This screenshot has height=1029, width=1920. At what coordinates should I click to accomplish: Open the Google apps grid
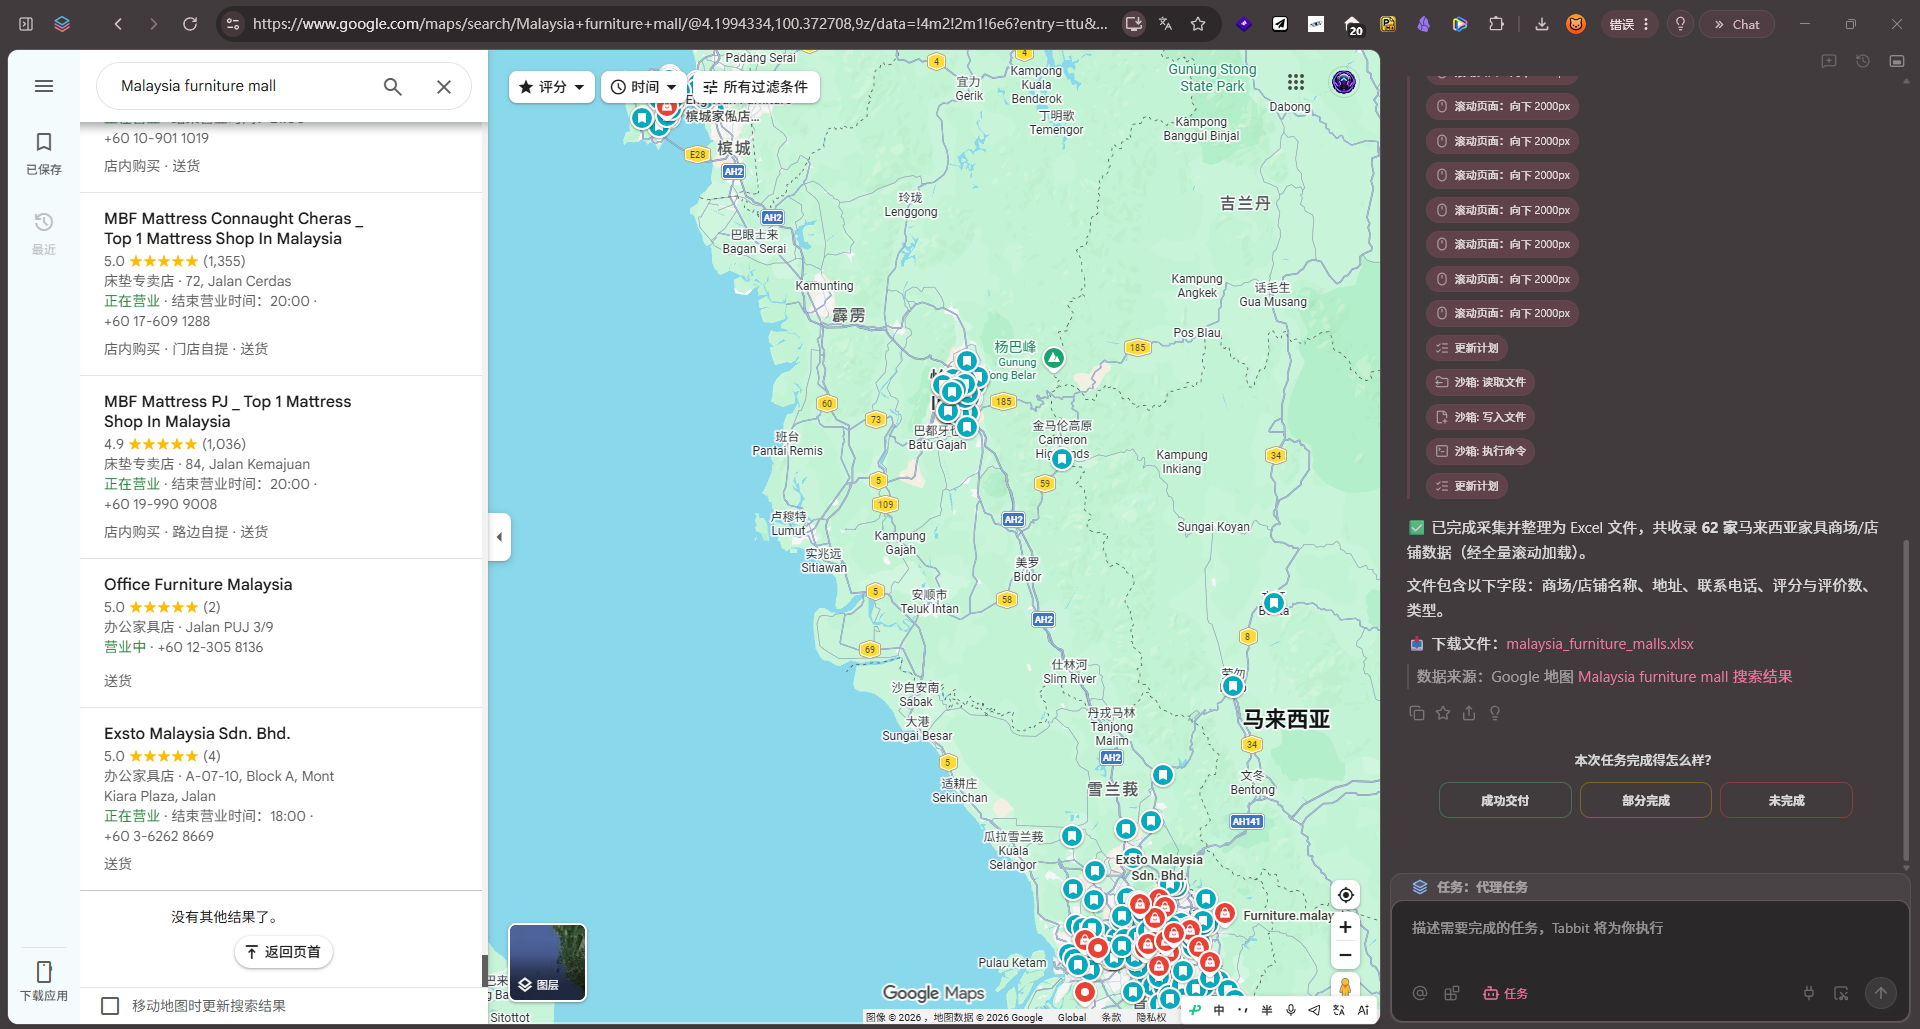(1296, 82)
